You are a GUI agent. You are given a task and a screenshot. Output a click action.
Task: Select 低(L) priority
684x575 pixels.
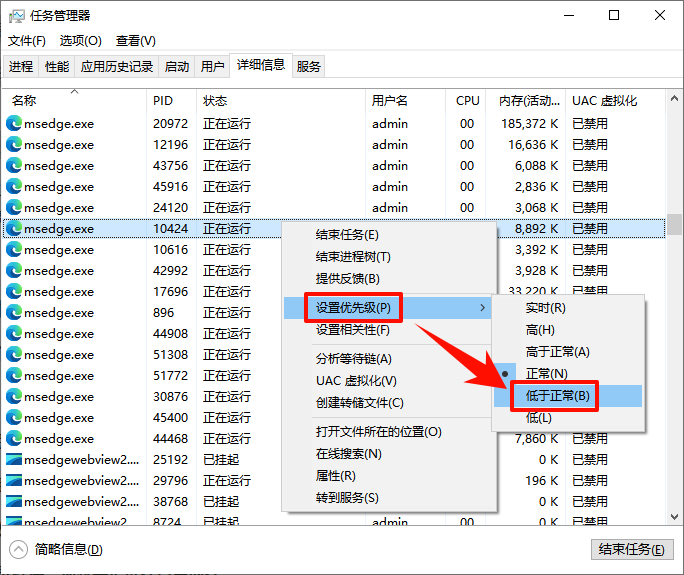pos(568,418)
